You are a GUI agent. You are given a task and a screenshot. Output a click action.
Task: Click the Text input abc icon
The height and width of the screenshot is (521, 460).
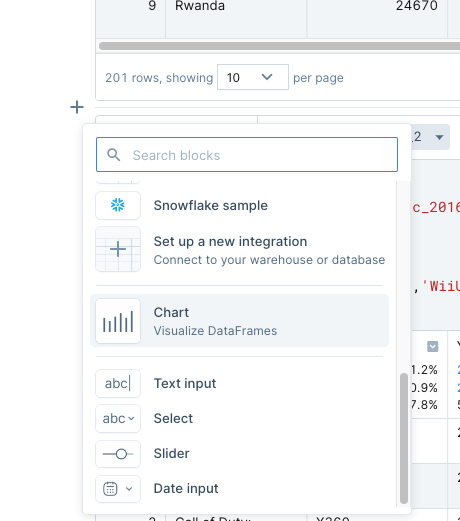(118, 383)
